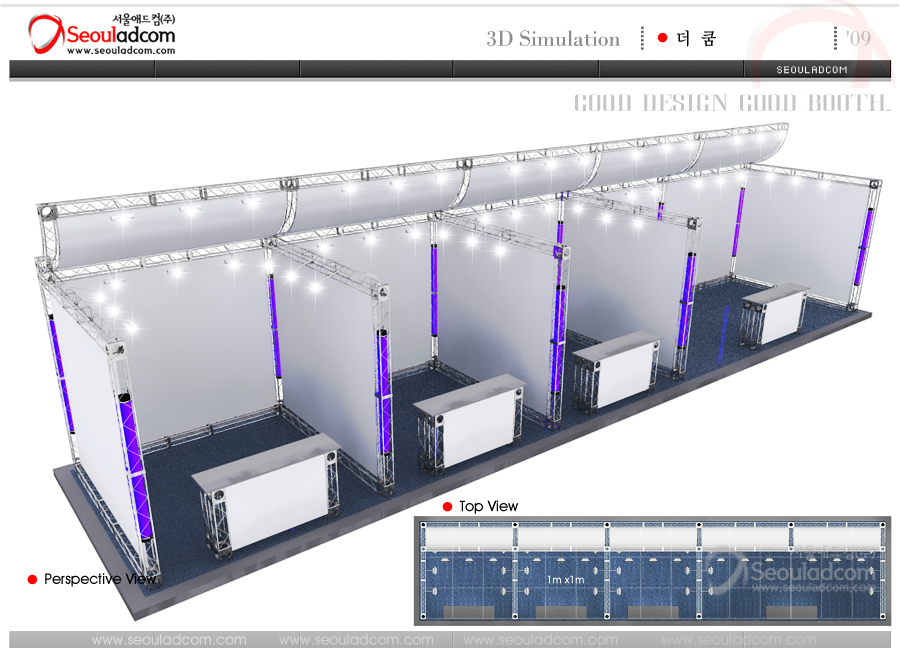Click the red bullet beside Perspective View
Image resolution: width=900 pixels, height=651 pixels.
point(32,579)
